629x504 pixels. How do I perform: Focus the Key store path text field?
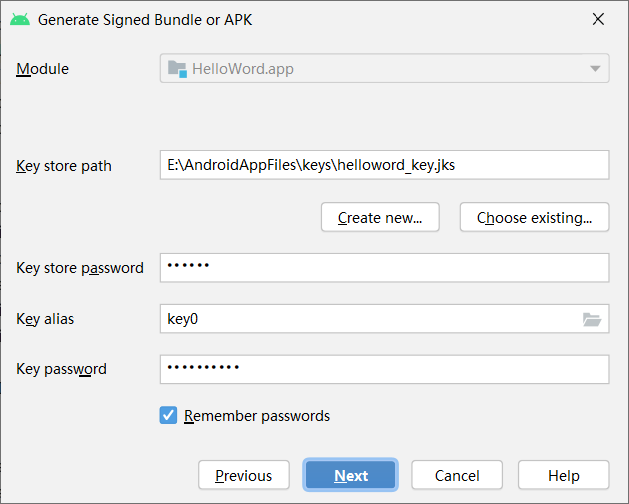pos(384,165)
